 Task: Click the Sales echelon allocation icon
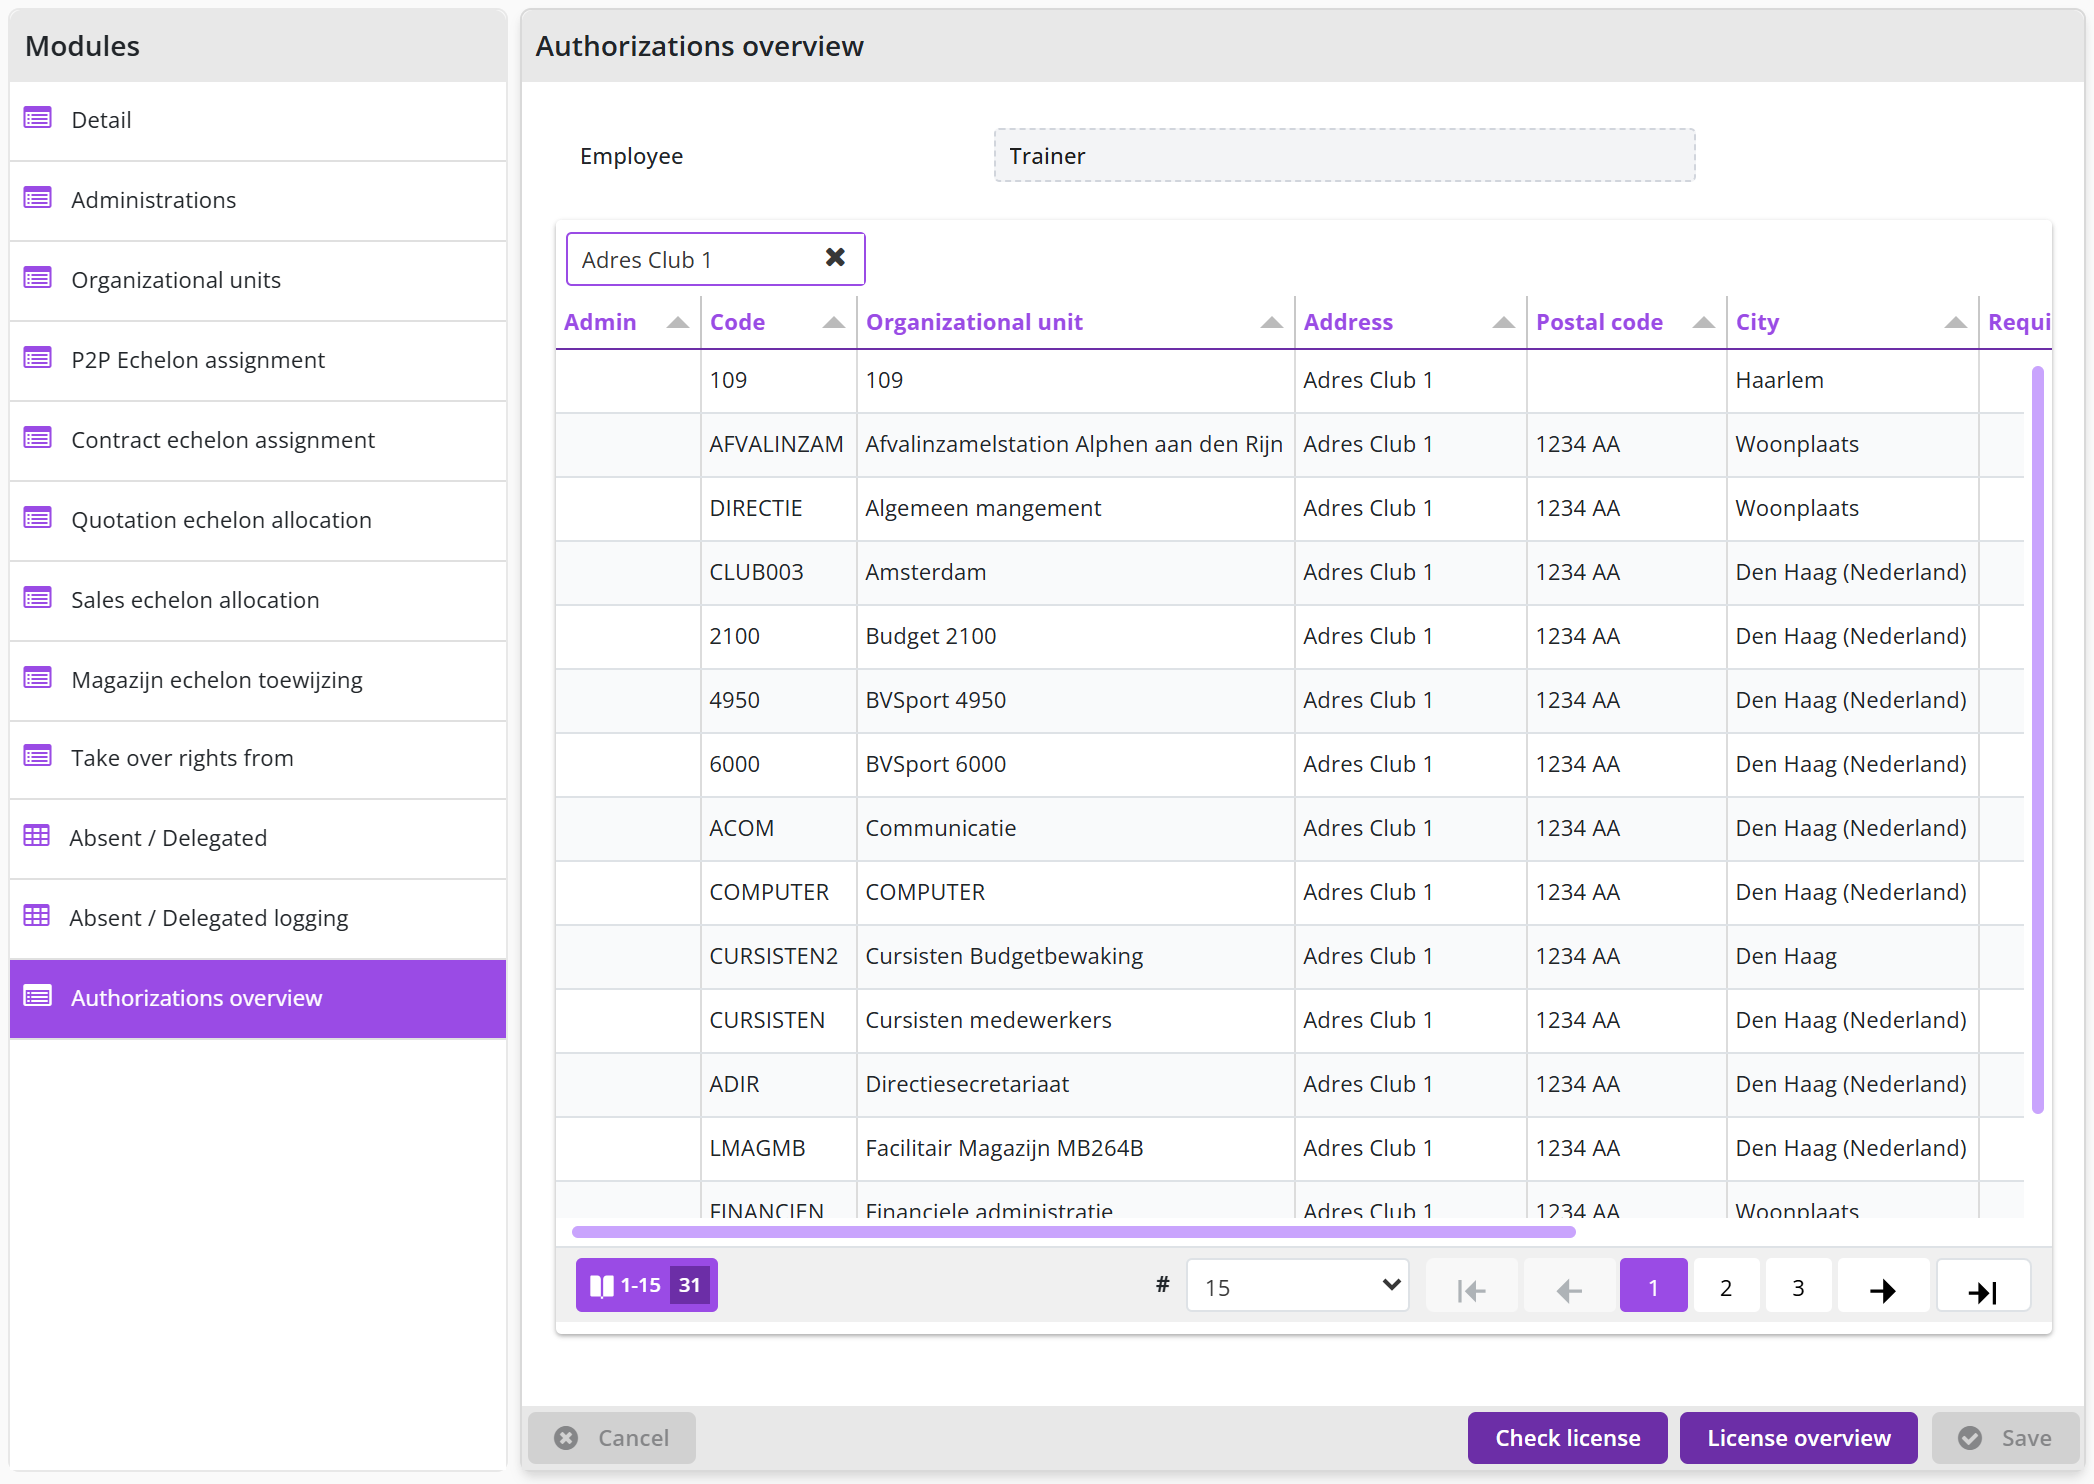point(38,599)
